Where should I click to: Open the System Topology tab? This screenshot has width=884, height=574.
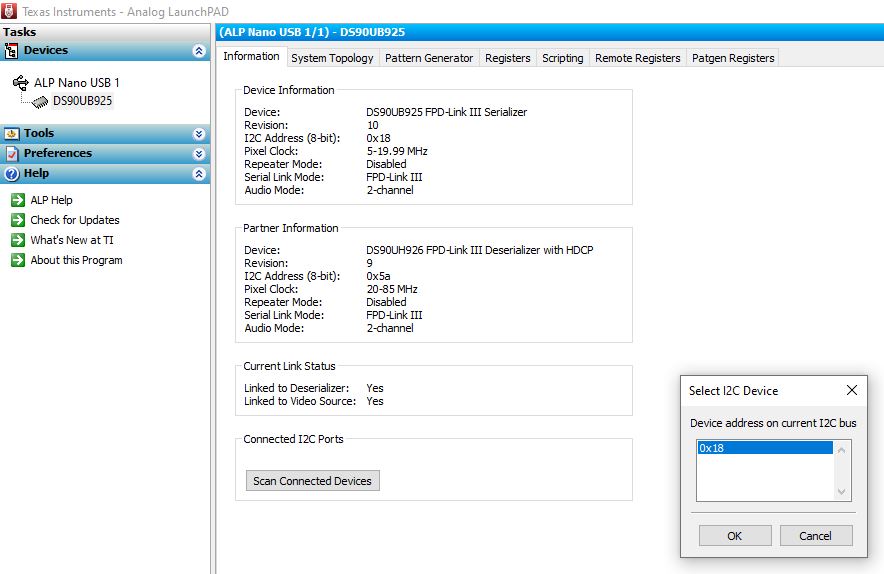332,58
